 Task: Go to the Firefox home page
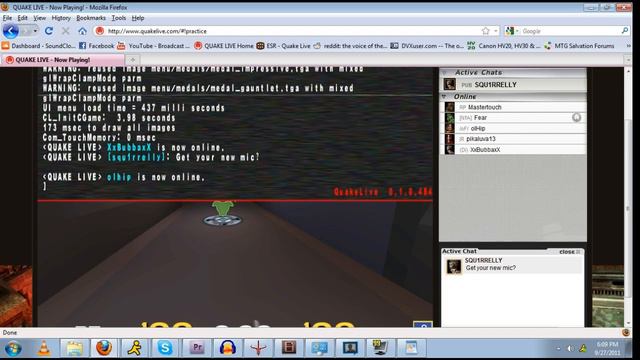tap(82, 31)
